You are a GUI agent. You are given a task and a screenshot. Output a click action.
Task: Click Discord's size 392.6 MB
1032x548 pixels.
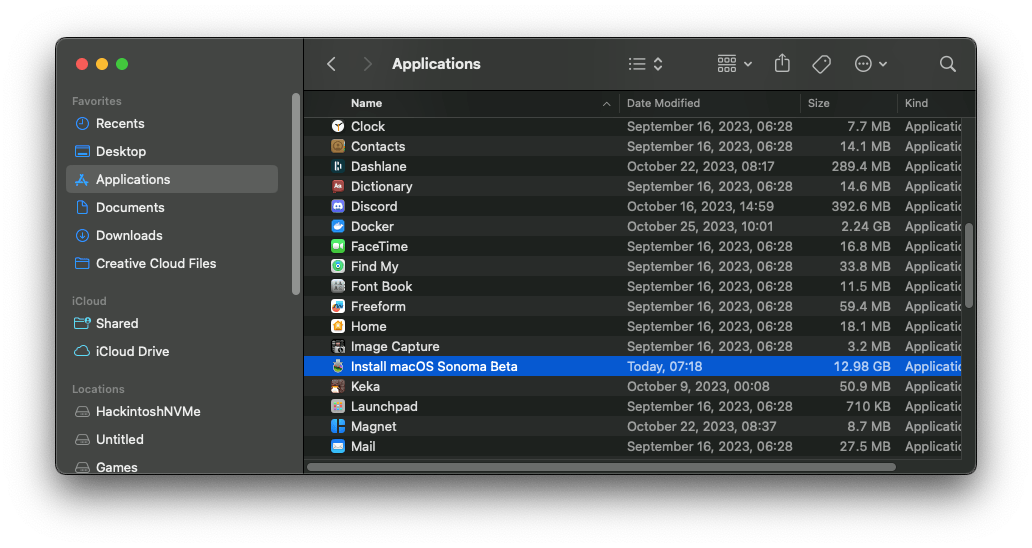[x=860, y=207]
